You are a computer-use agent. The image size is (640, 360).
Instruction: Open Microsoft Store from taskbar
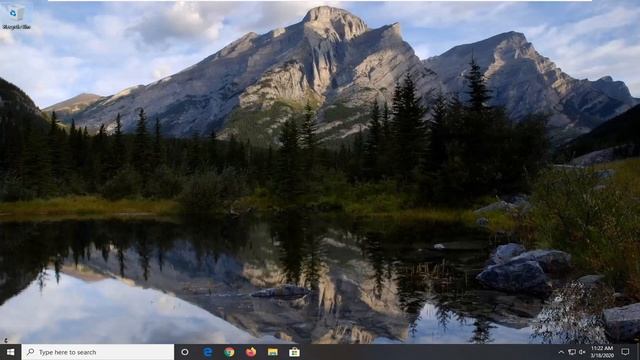point(294,352)
